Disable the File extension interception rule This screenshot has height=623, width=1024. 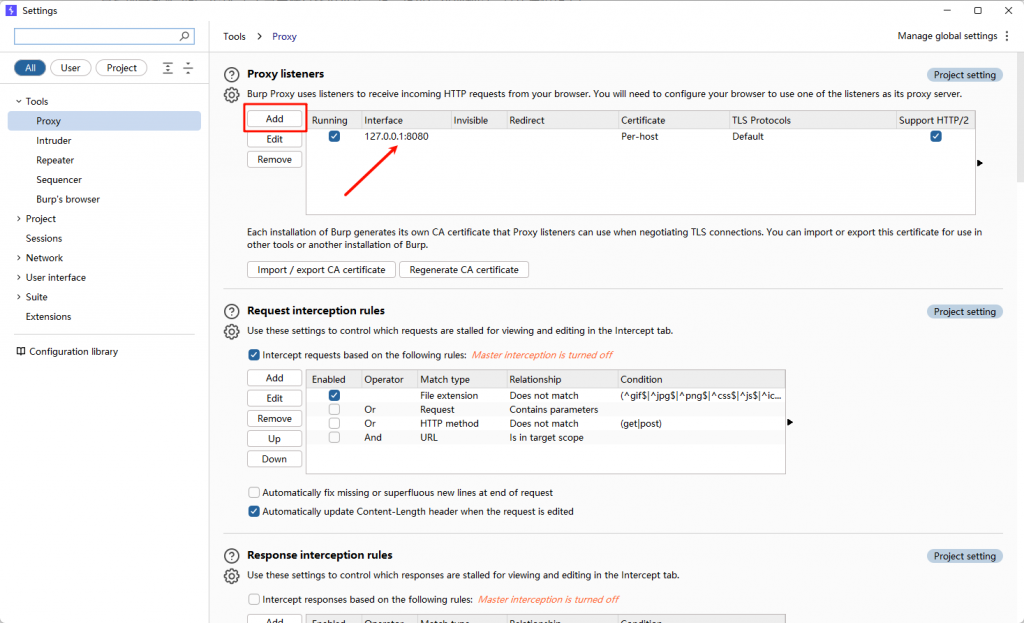tap(334, 395)
